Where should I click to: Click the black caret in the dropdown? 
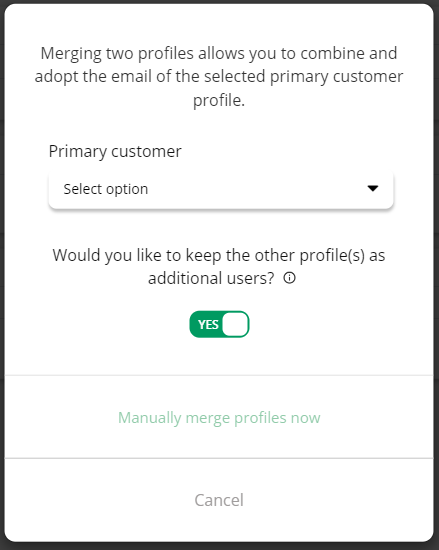coord(372,188)
